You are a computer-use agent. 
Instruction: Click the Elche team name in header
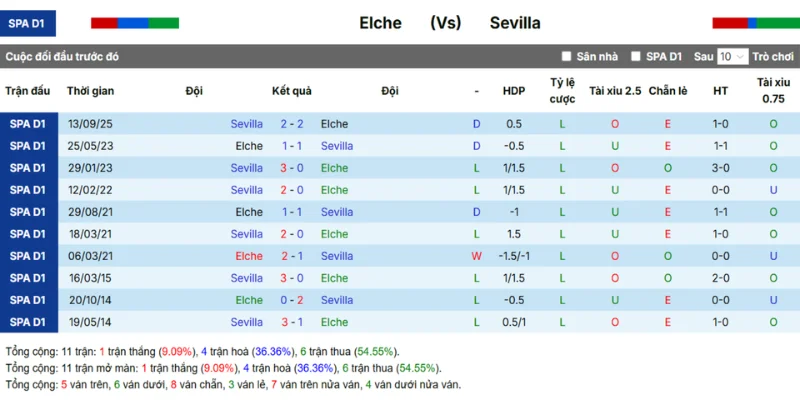point(380,22)
